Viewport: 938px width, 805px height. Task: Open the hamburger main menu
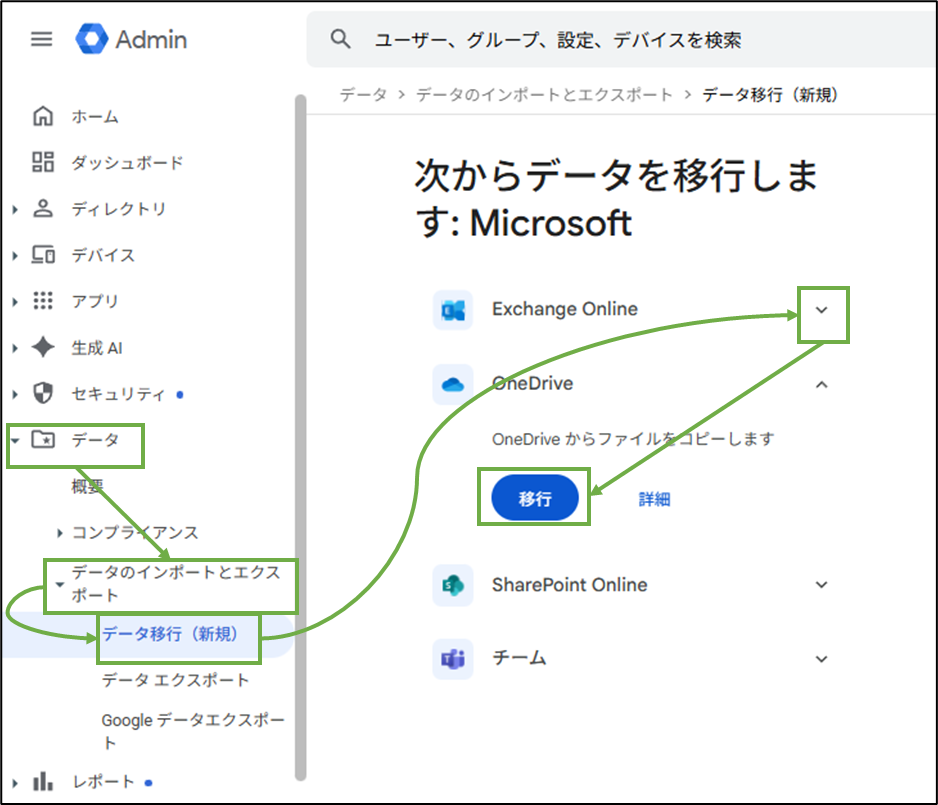click(x=42, y=39)
